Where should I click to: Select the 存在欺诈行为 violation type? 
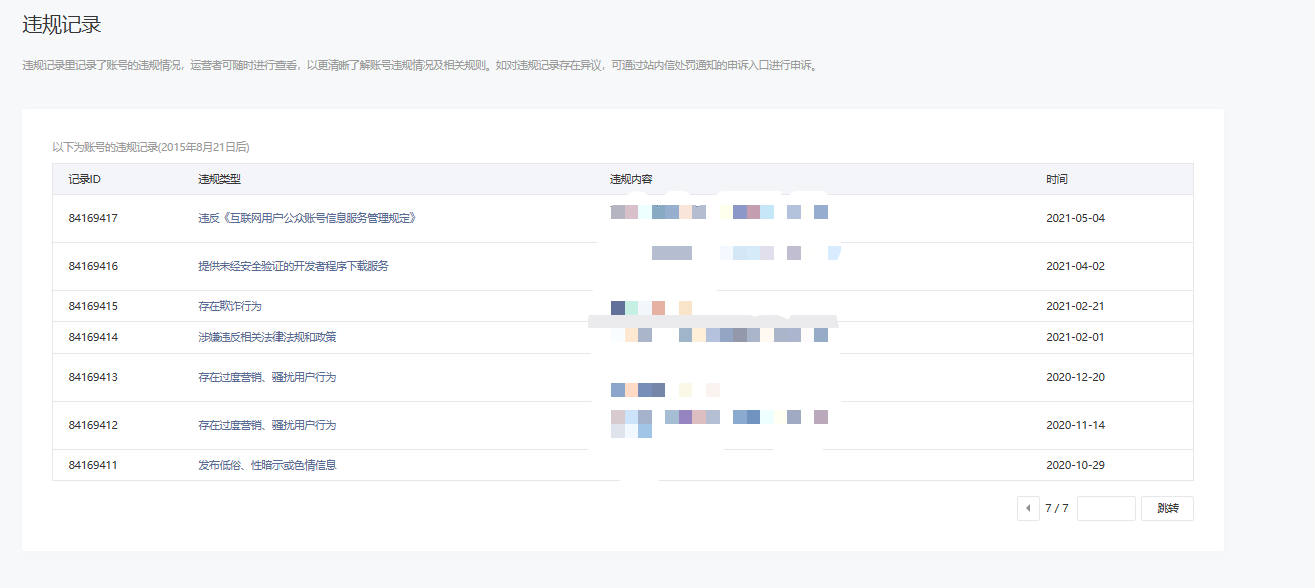point(230,306)
